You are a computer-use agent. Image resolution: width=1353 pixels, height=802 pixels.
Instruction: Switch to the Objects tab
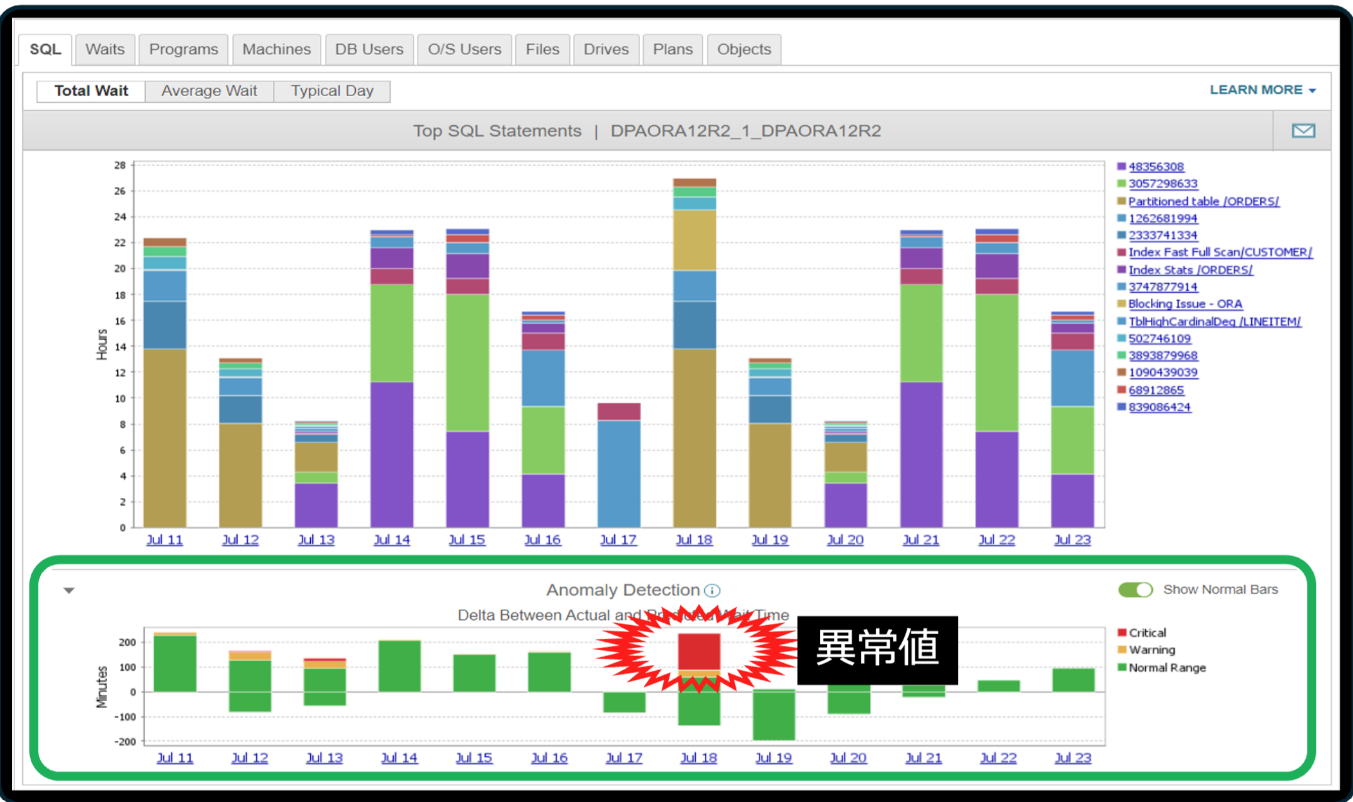pyautogui.click(x=744, y=49)
